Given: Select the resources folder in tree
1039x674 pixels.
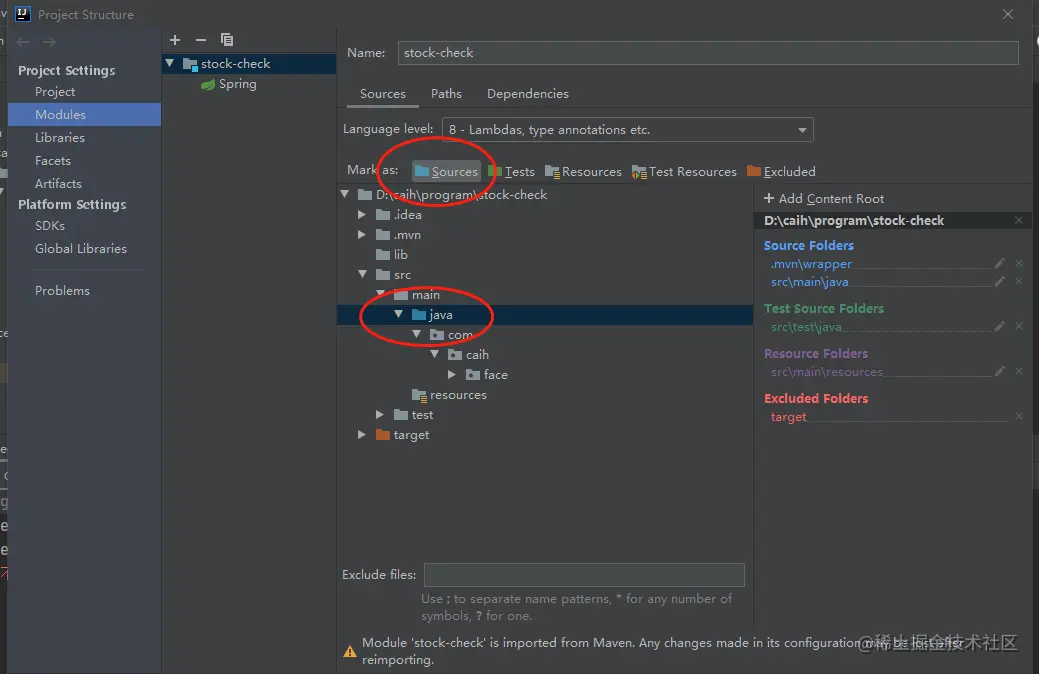Looking at the screenshot, I should [x=449, y=395].
